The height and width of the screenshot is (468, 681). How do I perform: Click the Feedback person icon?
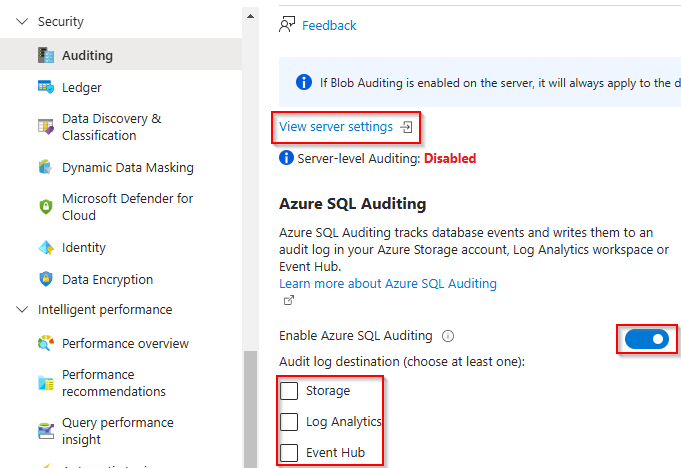pos(287,25)
